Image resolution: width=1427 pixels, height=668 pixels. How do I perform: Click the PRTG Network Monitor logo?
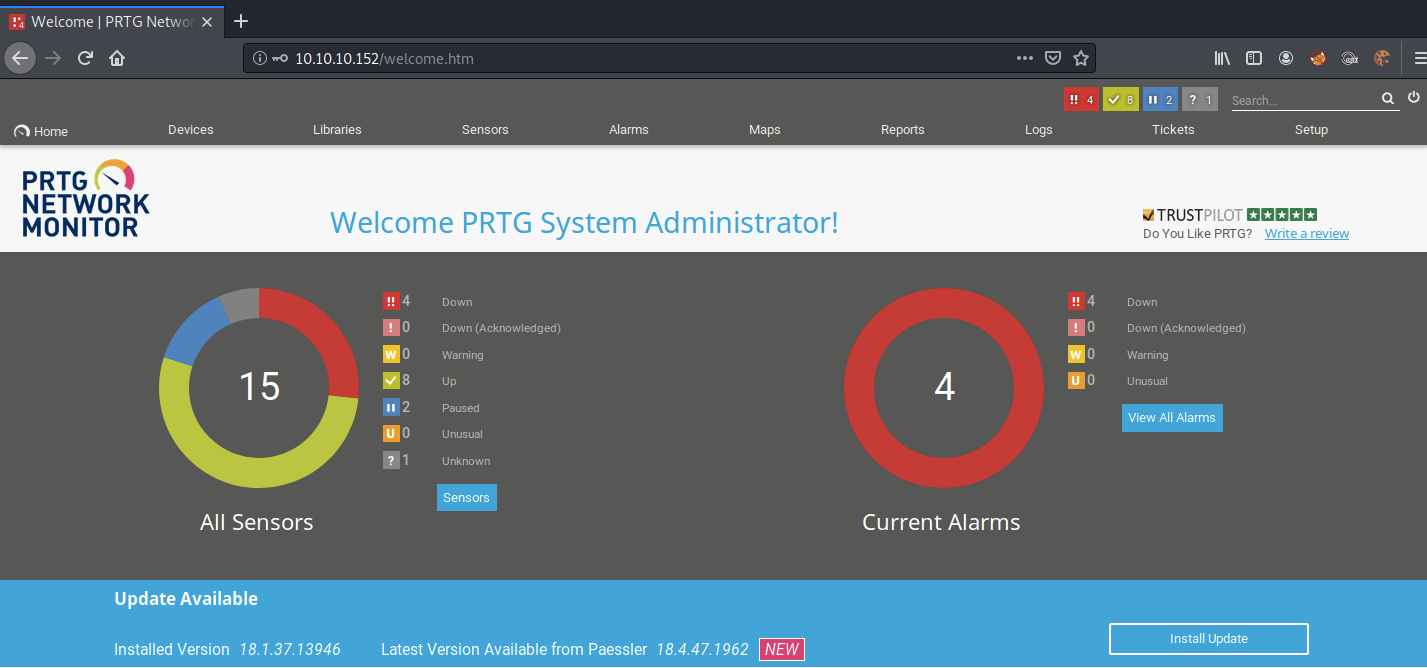point(85,198)
